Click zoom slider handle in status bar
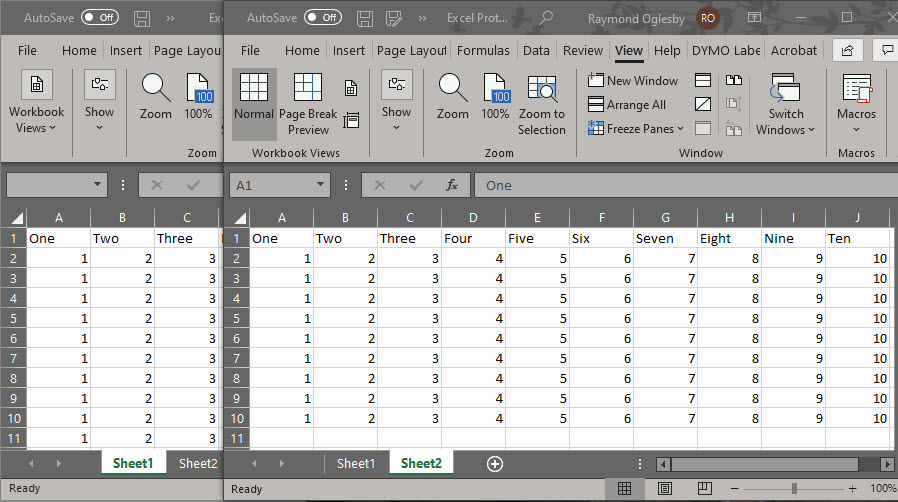The width and height of the screenshot is (898, 502). (x=794, y=488)
